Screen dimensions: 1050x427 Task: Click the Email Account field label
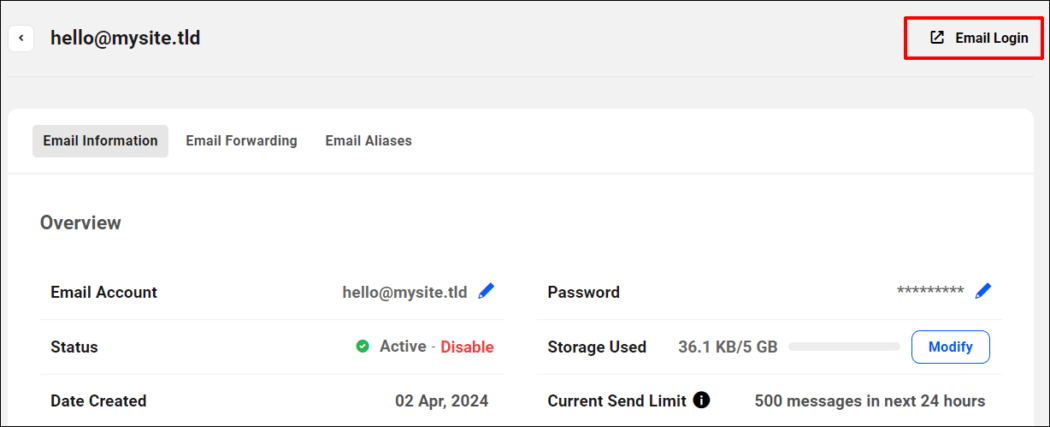104,292
